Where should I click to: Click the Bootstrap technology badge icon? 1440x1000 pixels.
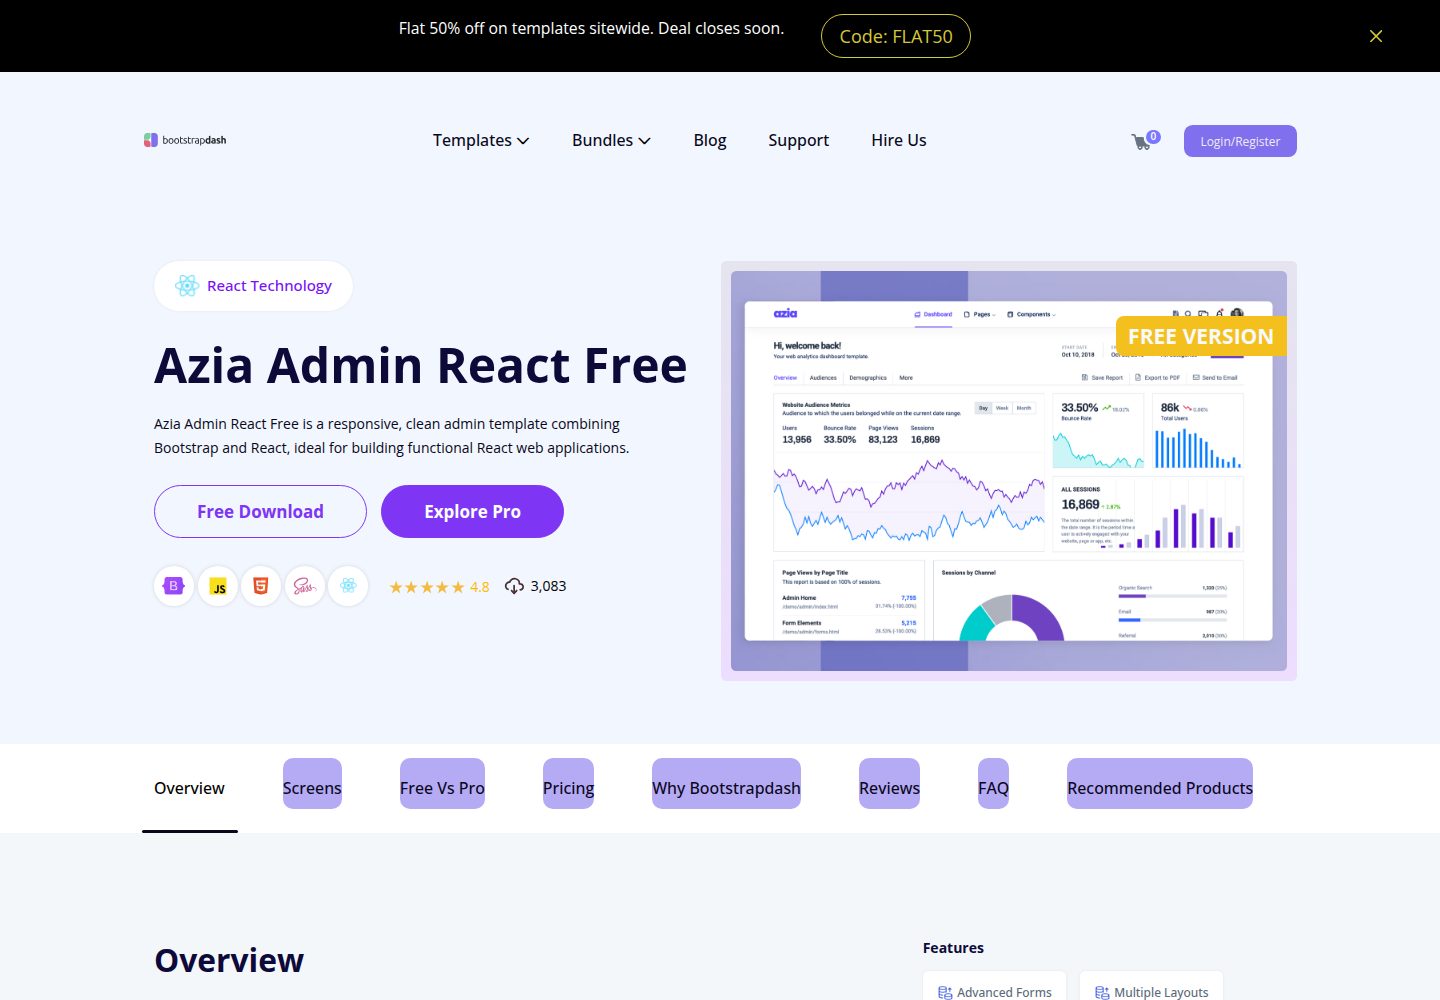coord(174,586)
